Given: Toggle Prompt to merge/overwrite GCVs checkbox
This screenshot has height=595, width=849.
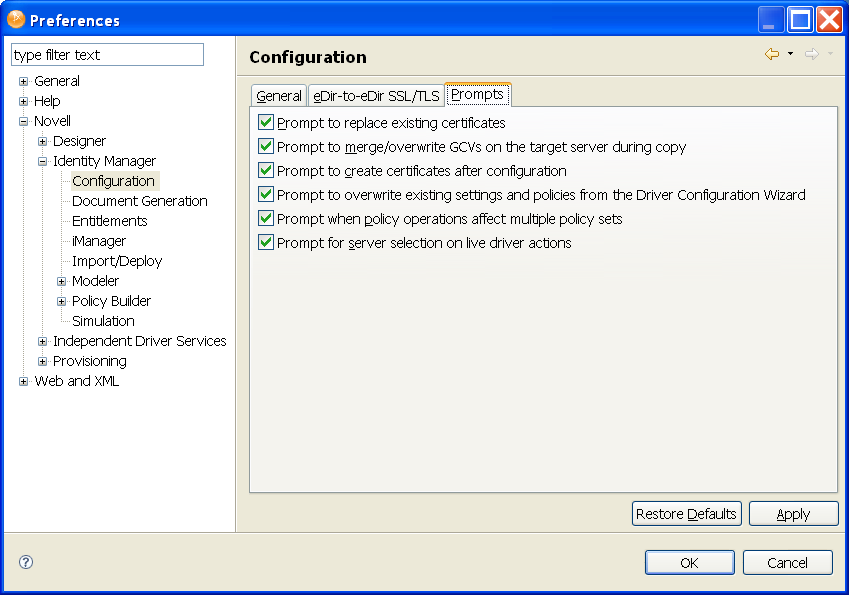Looking at the screenshot, I should (266, 146).
